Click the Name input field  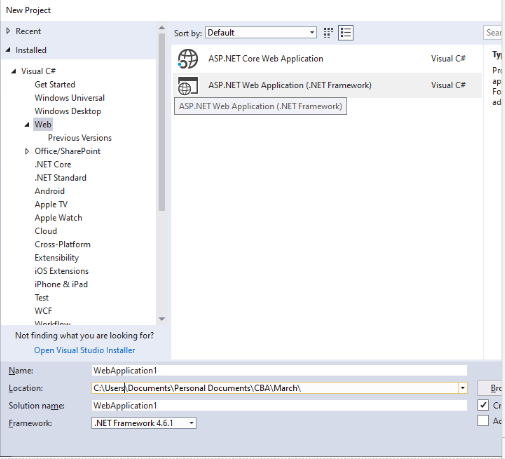tap(279, 370)
